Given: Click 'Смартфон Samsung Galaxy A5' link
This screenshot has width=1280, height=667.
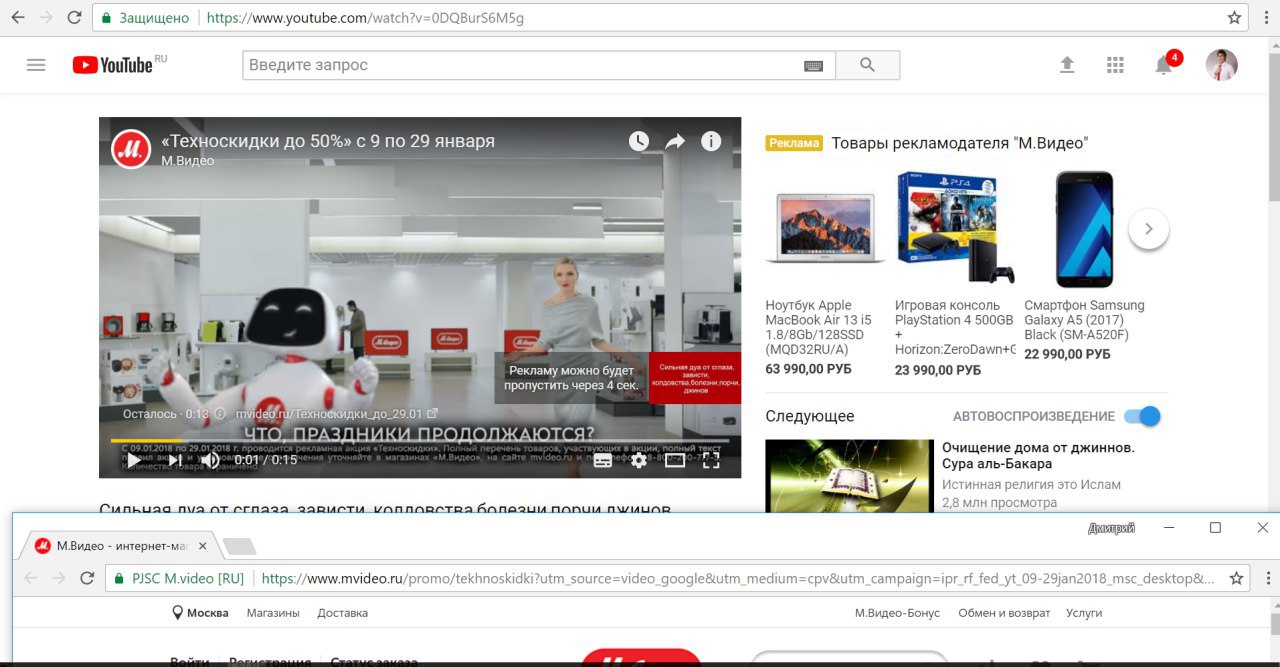Looking at the screenshot, I should click(1085, 320).
